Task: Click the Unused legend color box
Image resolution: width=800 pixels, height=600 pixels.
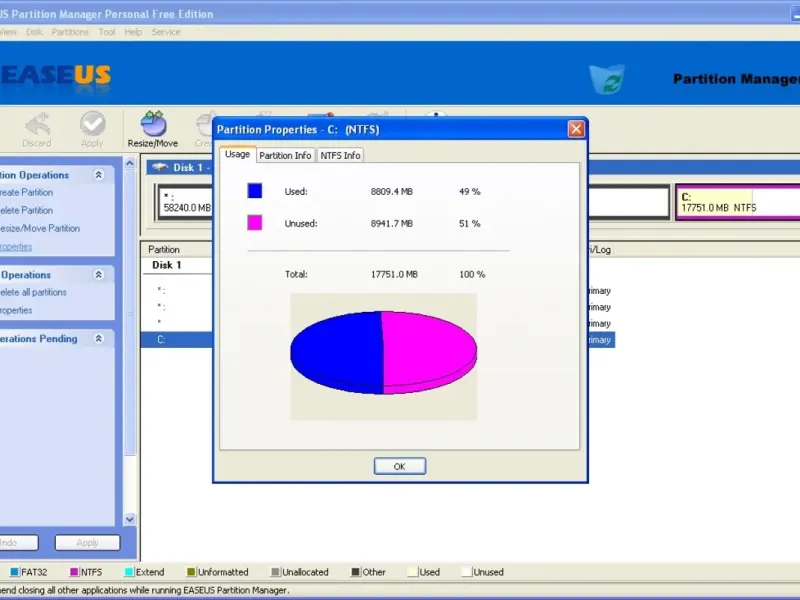Action: click(466, 572)
